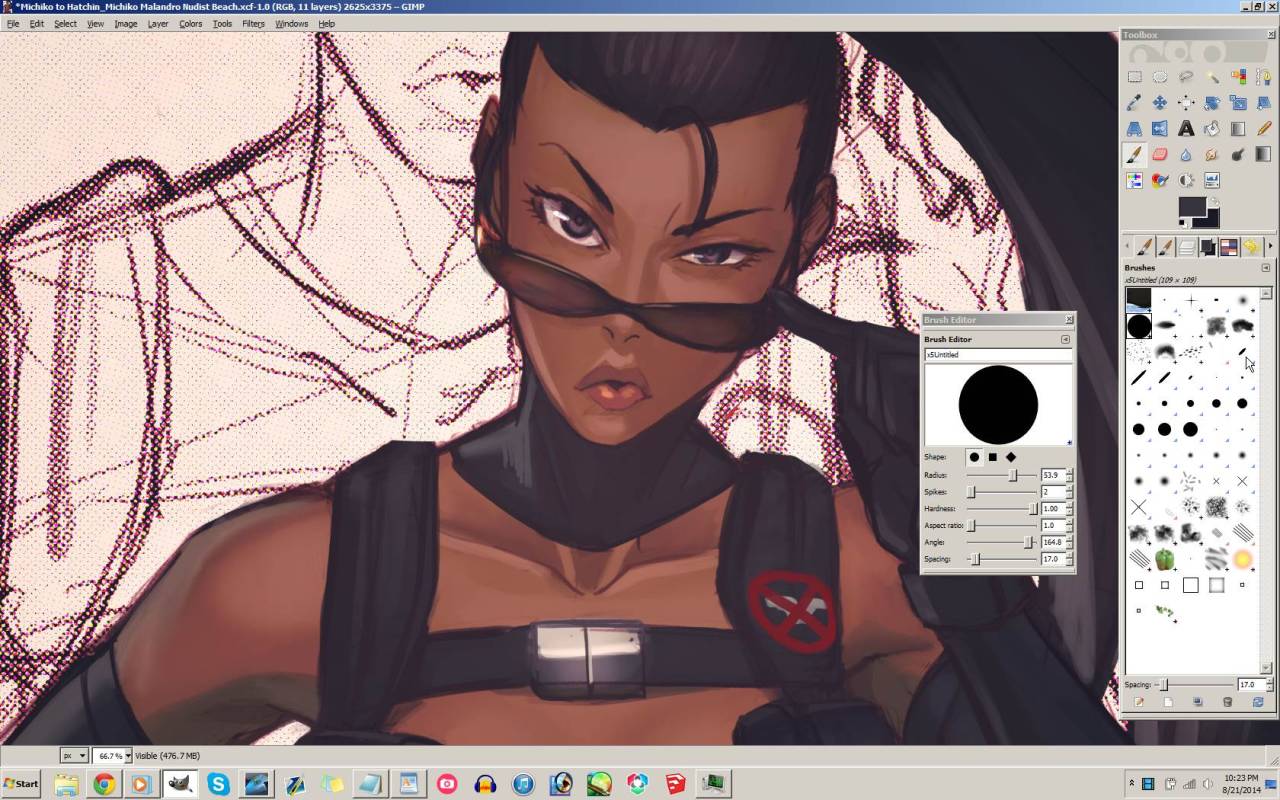
Task: Click the duplicate brush icon
Action: pyautogui.click(x=1197, y=702)
